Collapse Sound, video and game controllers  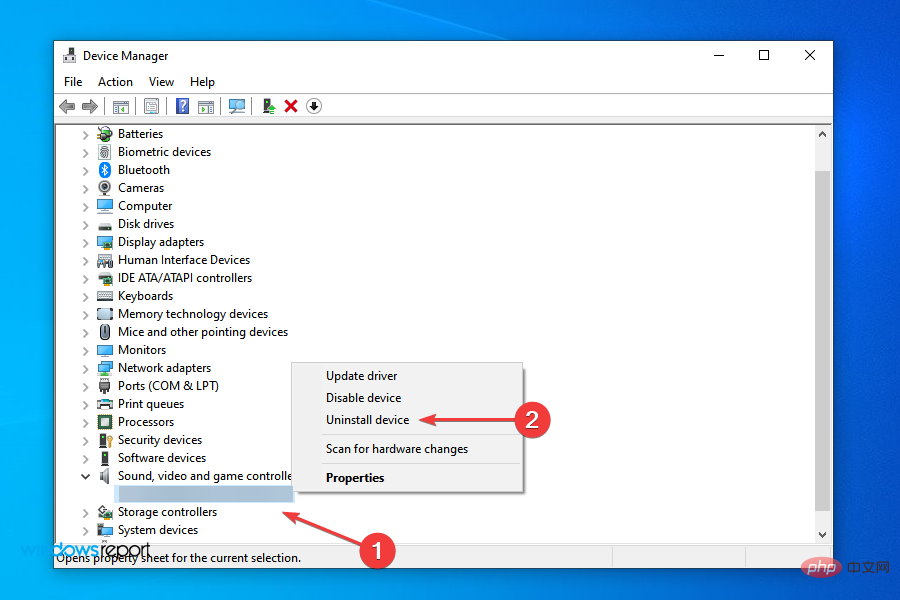[85, 475]
